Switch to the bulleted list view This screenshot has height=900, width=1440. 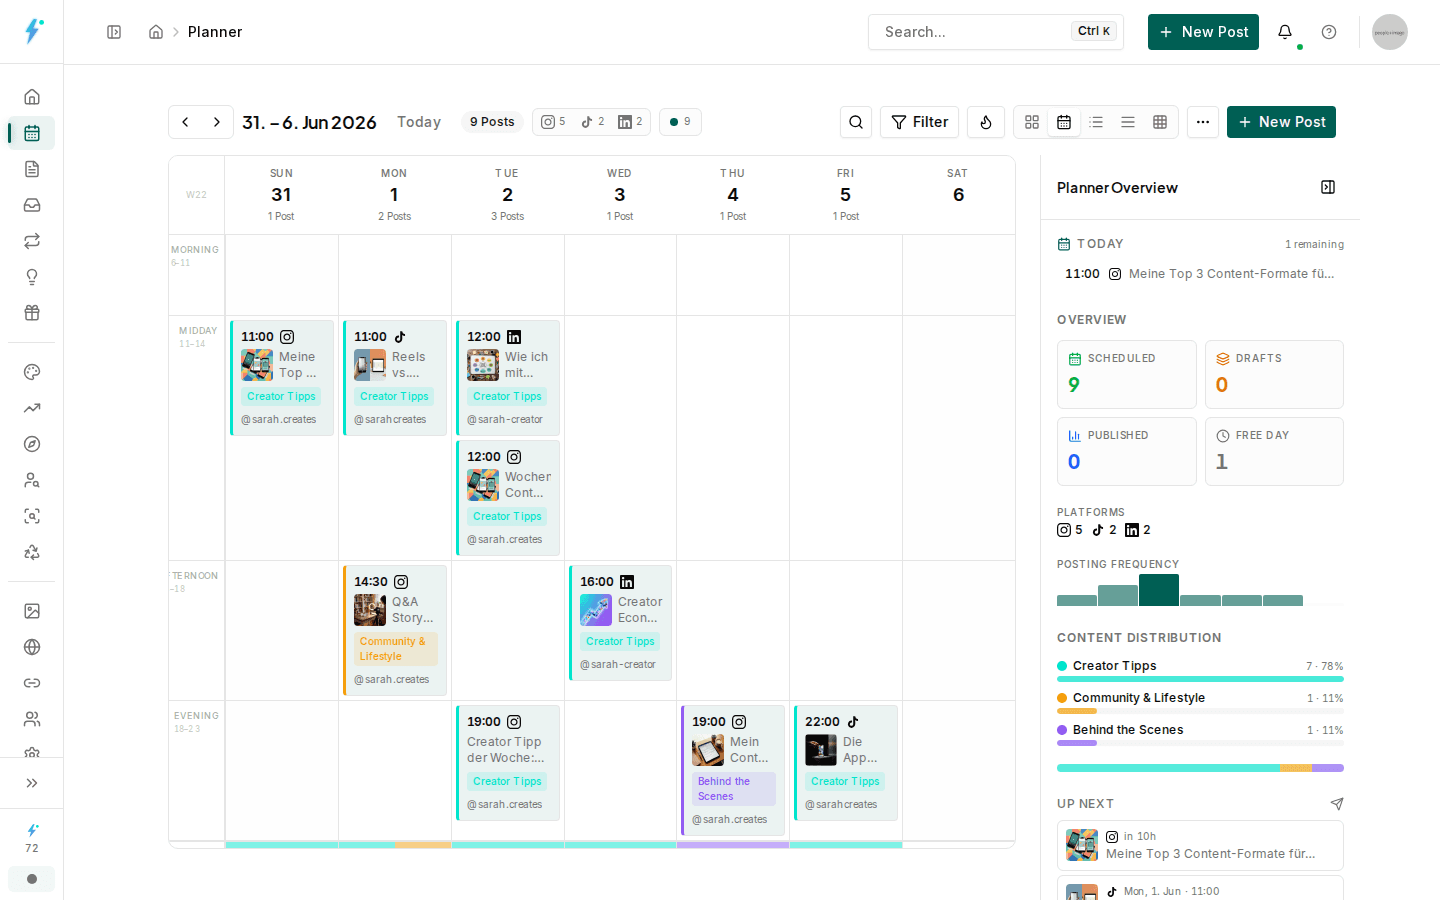[1096, 122]
